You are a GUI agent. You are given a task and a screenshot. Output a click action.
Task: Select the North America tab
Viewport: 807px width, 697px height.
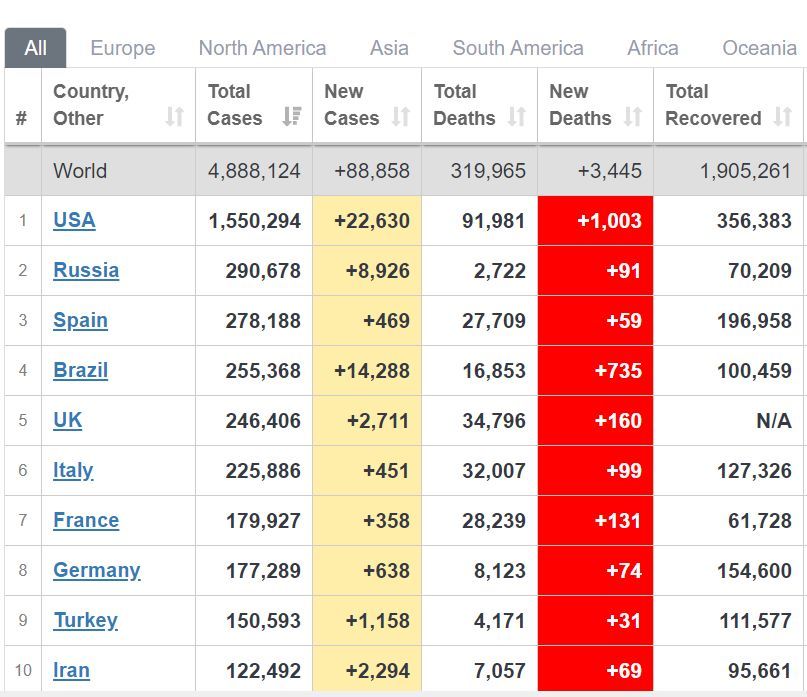click(262, 48)
